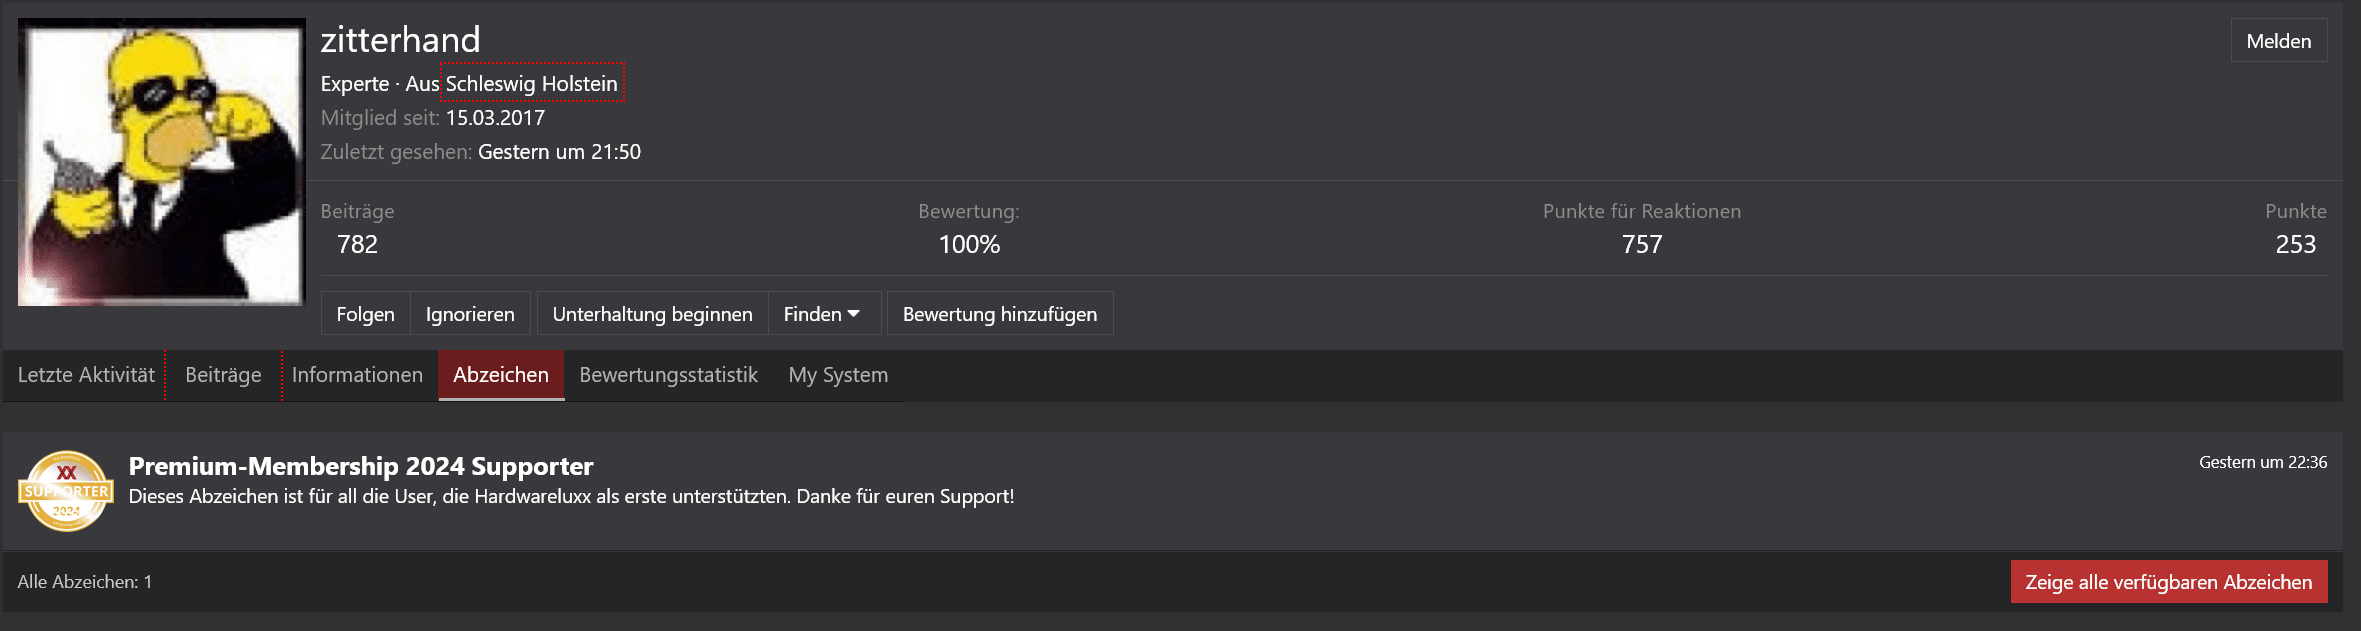Screen dimensions: 2361x631
Task: Click Bewertung hinzufügen button
Action: point(1000,314)
